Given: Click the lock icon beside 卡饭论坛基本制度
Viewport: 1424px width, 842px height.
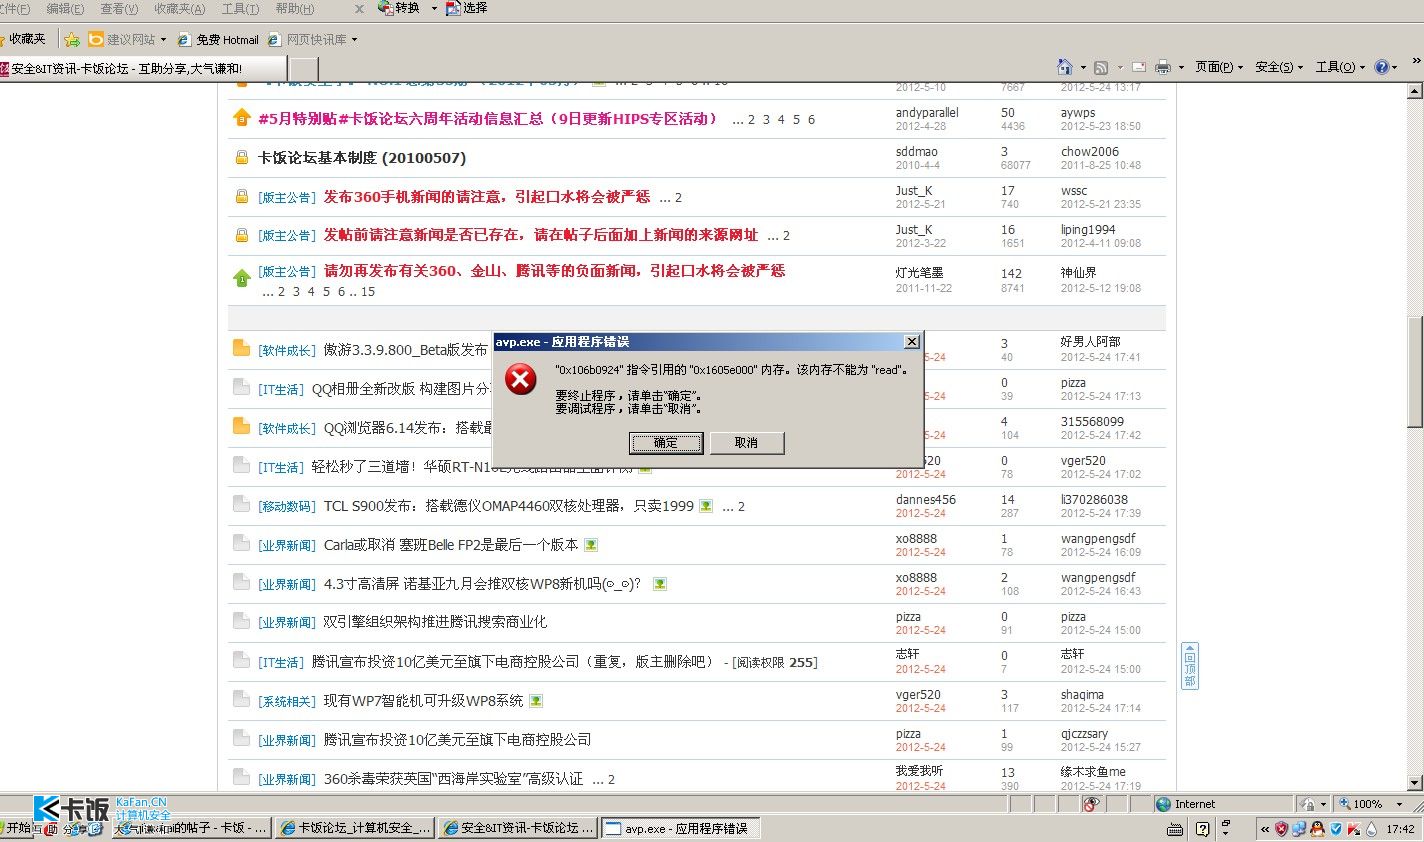Looking at the screenshot, I should (241, 158).
